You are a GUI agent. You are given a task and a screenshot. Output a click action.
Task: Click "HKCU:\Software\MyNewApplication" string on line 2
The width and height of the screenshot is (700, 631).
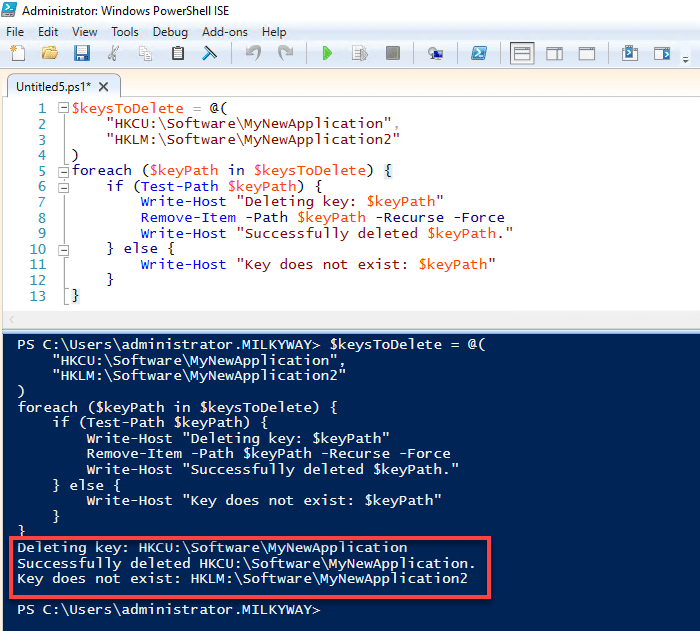(249, 123)
